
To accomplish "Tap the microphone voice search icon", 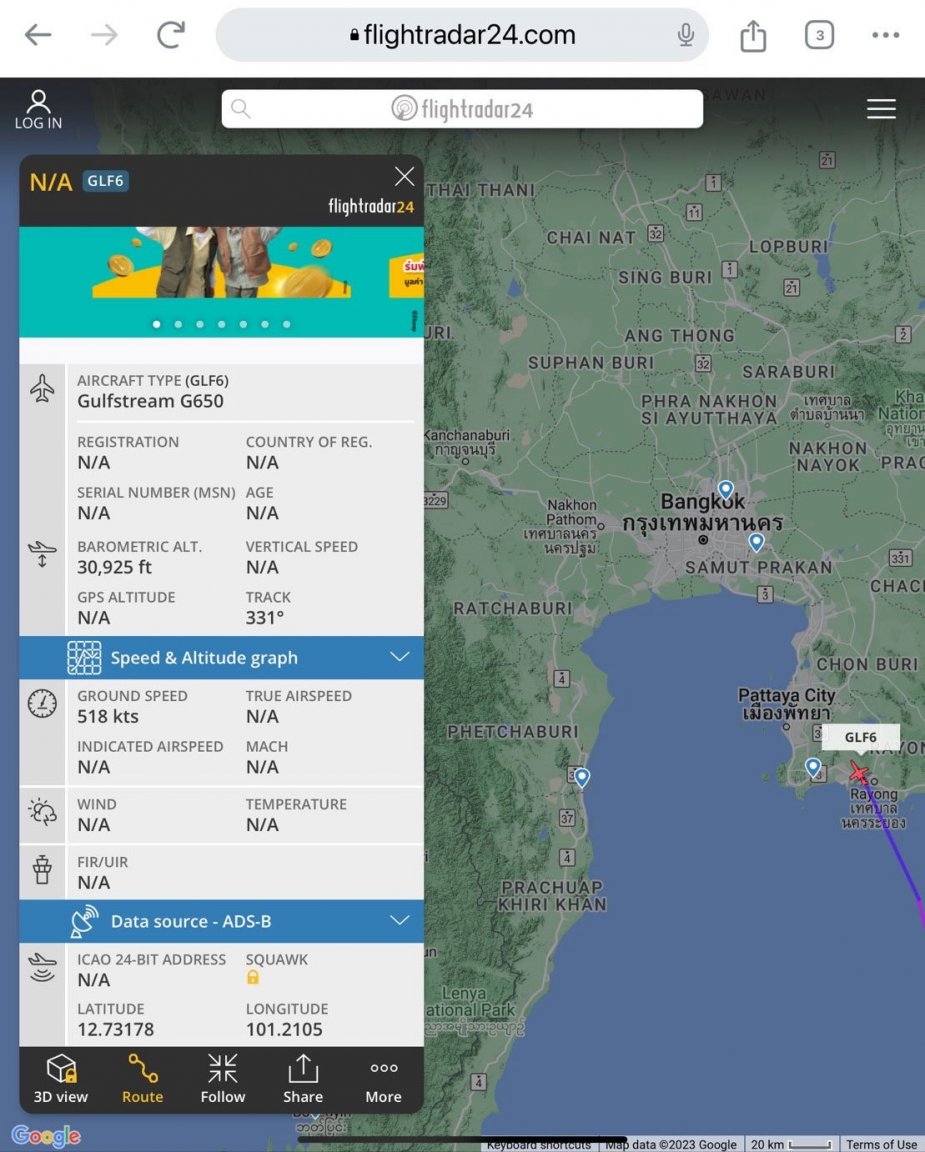I will [685, 35].
